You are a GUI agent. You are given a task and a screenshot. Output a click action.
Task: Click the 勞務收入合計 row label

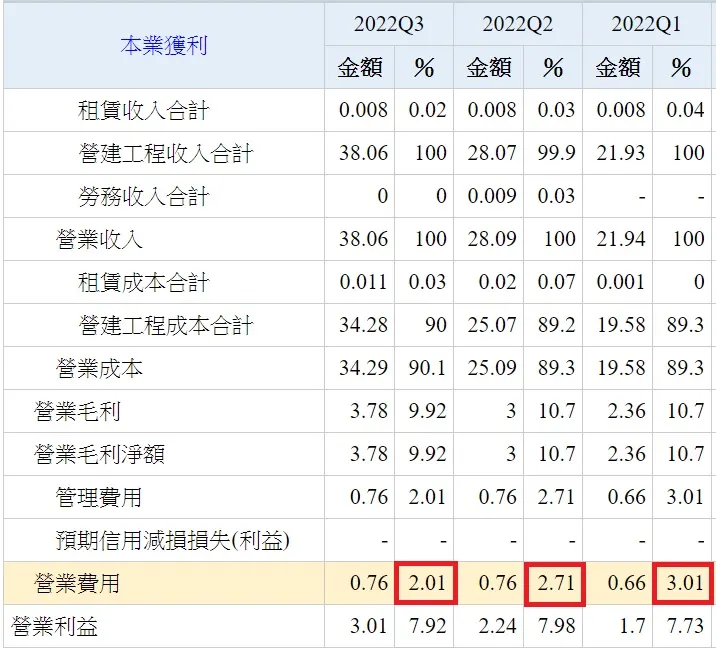pos(143,196)
